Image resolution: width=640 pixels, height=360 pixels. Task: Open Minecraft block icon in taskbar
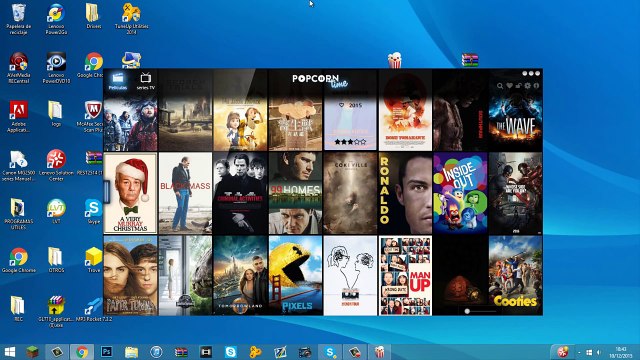coord(33,352)
